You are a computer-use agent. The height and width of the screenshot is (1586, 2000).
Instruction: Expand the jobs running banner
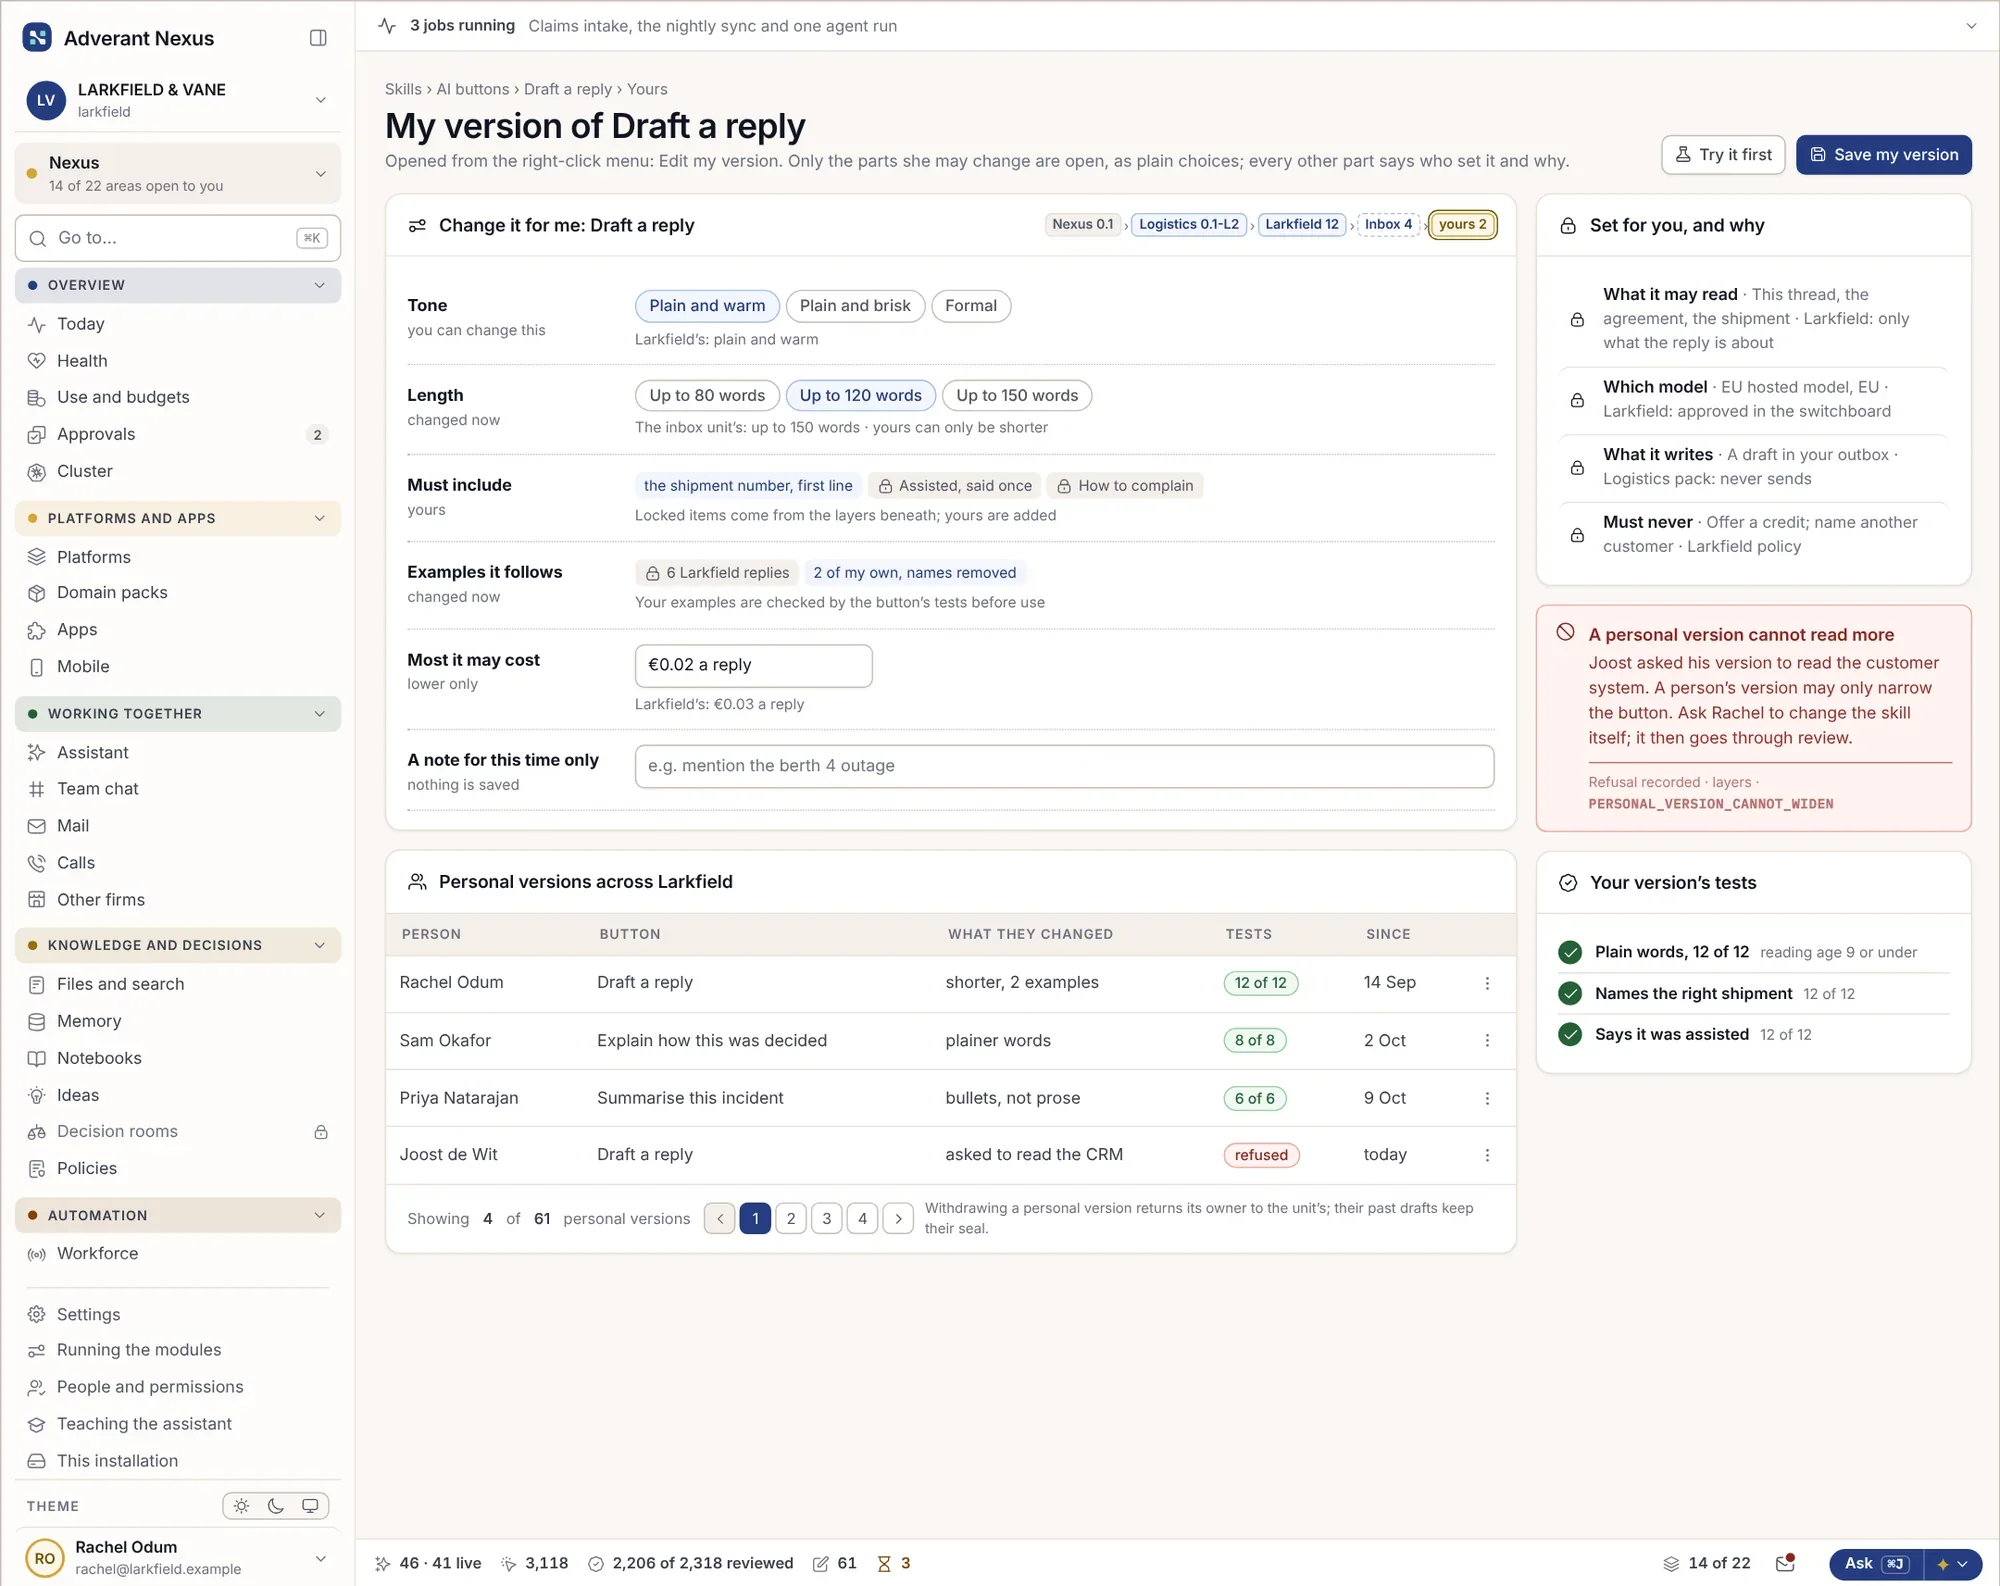1971,26
